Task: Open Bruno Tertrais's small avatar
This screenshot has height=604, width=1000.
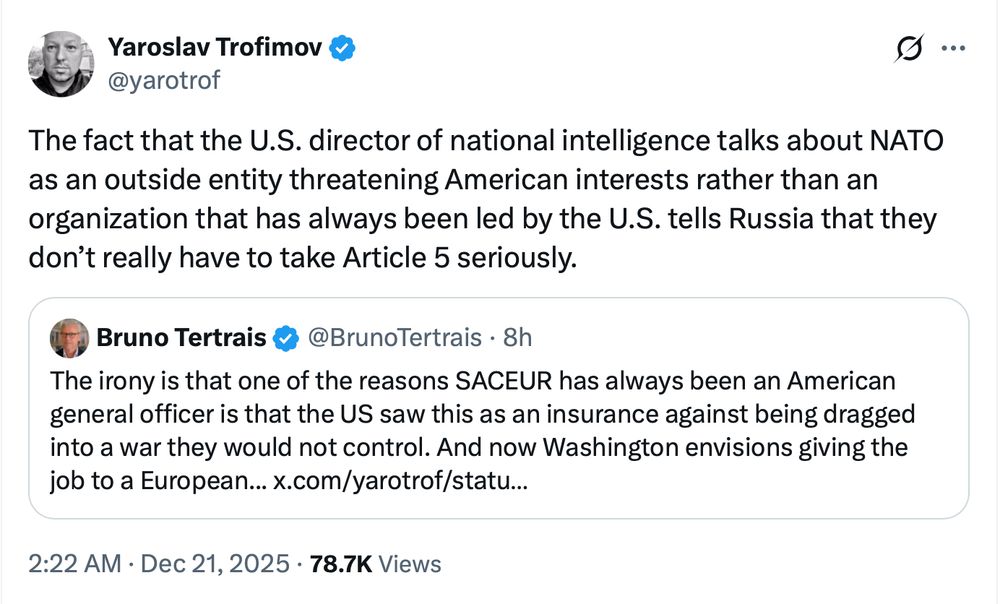Action: point(69,338)
